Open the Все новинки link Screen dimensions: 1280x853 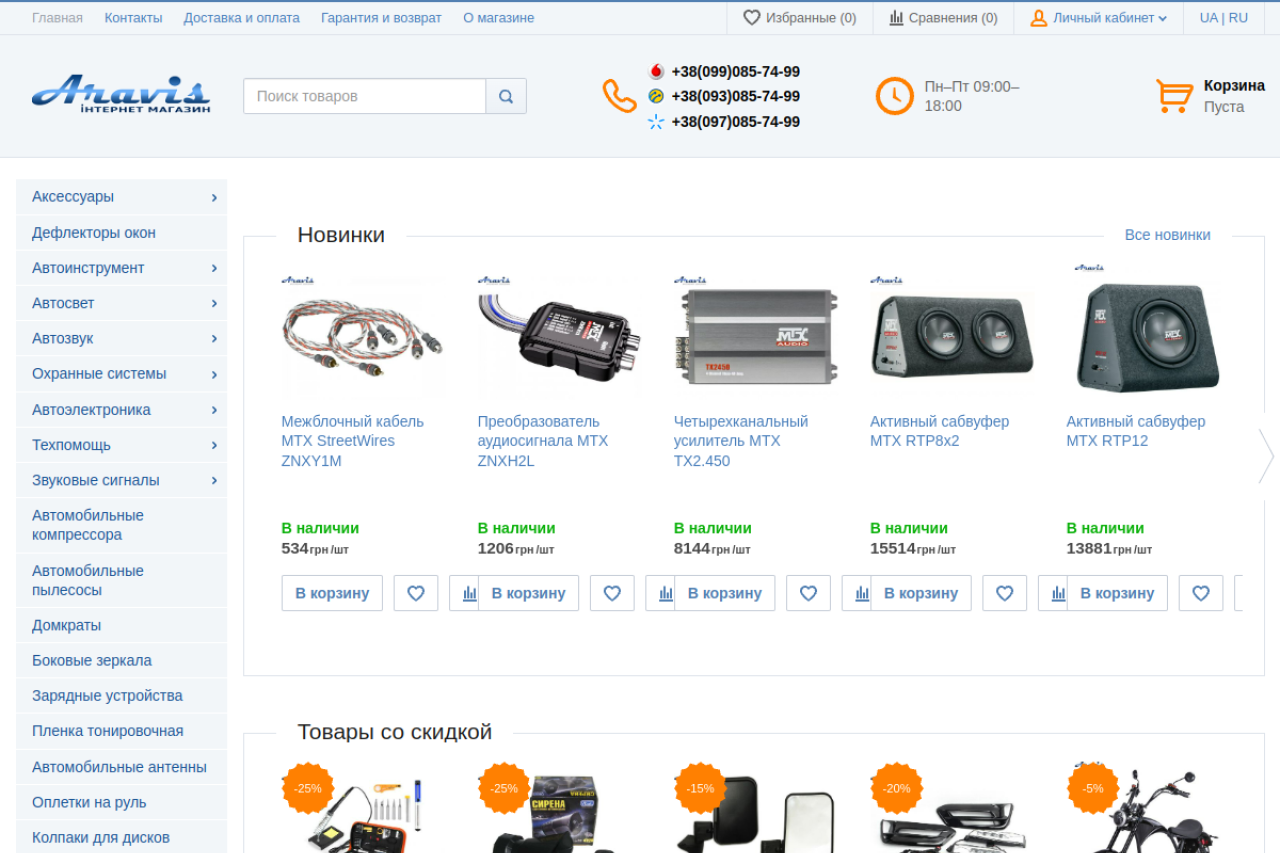[1167, 235]
